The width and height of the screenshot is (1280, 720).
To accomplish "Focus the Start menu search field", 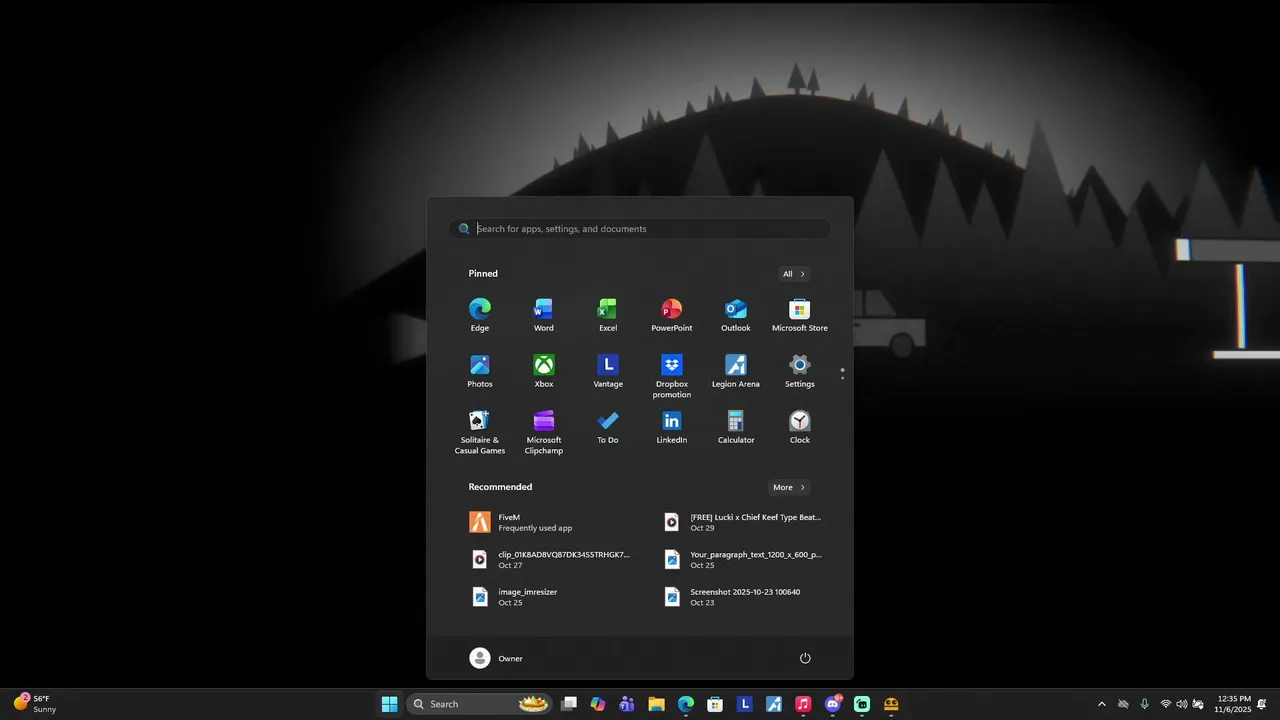I will coord(640,229).
